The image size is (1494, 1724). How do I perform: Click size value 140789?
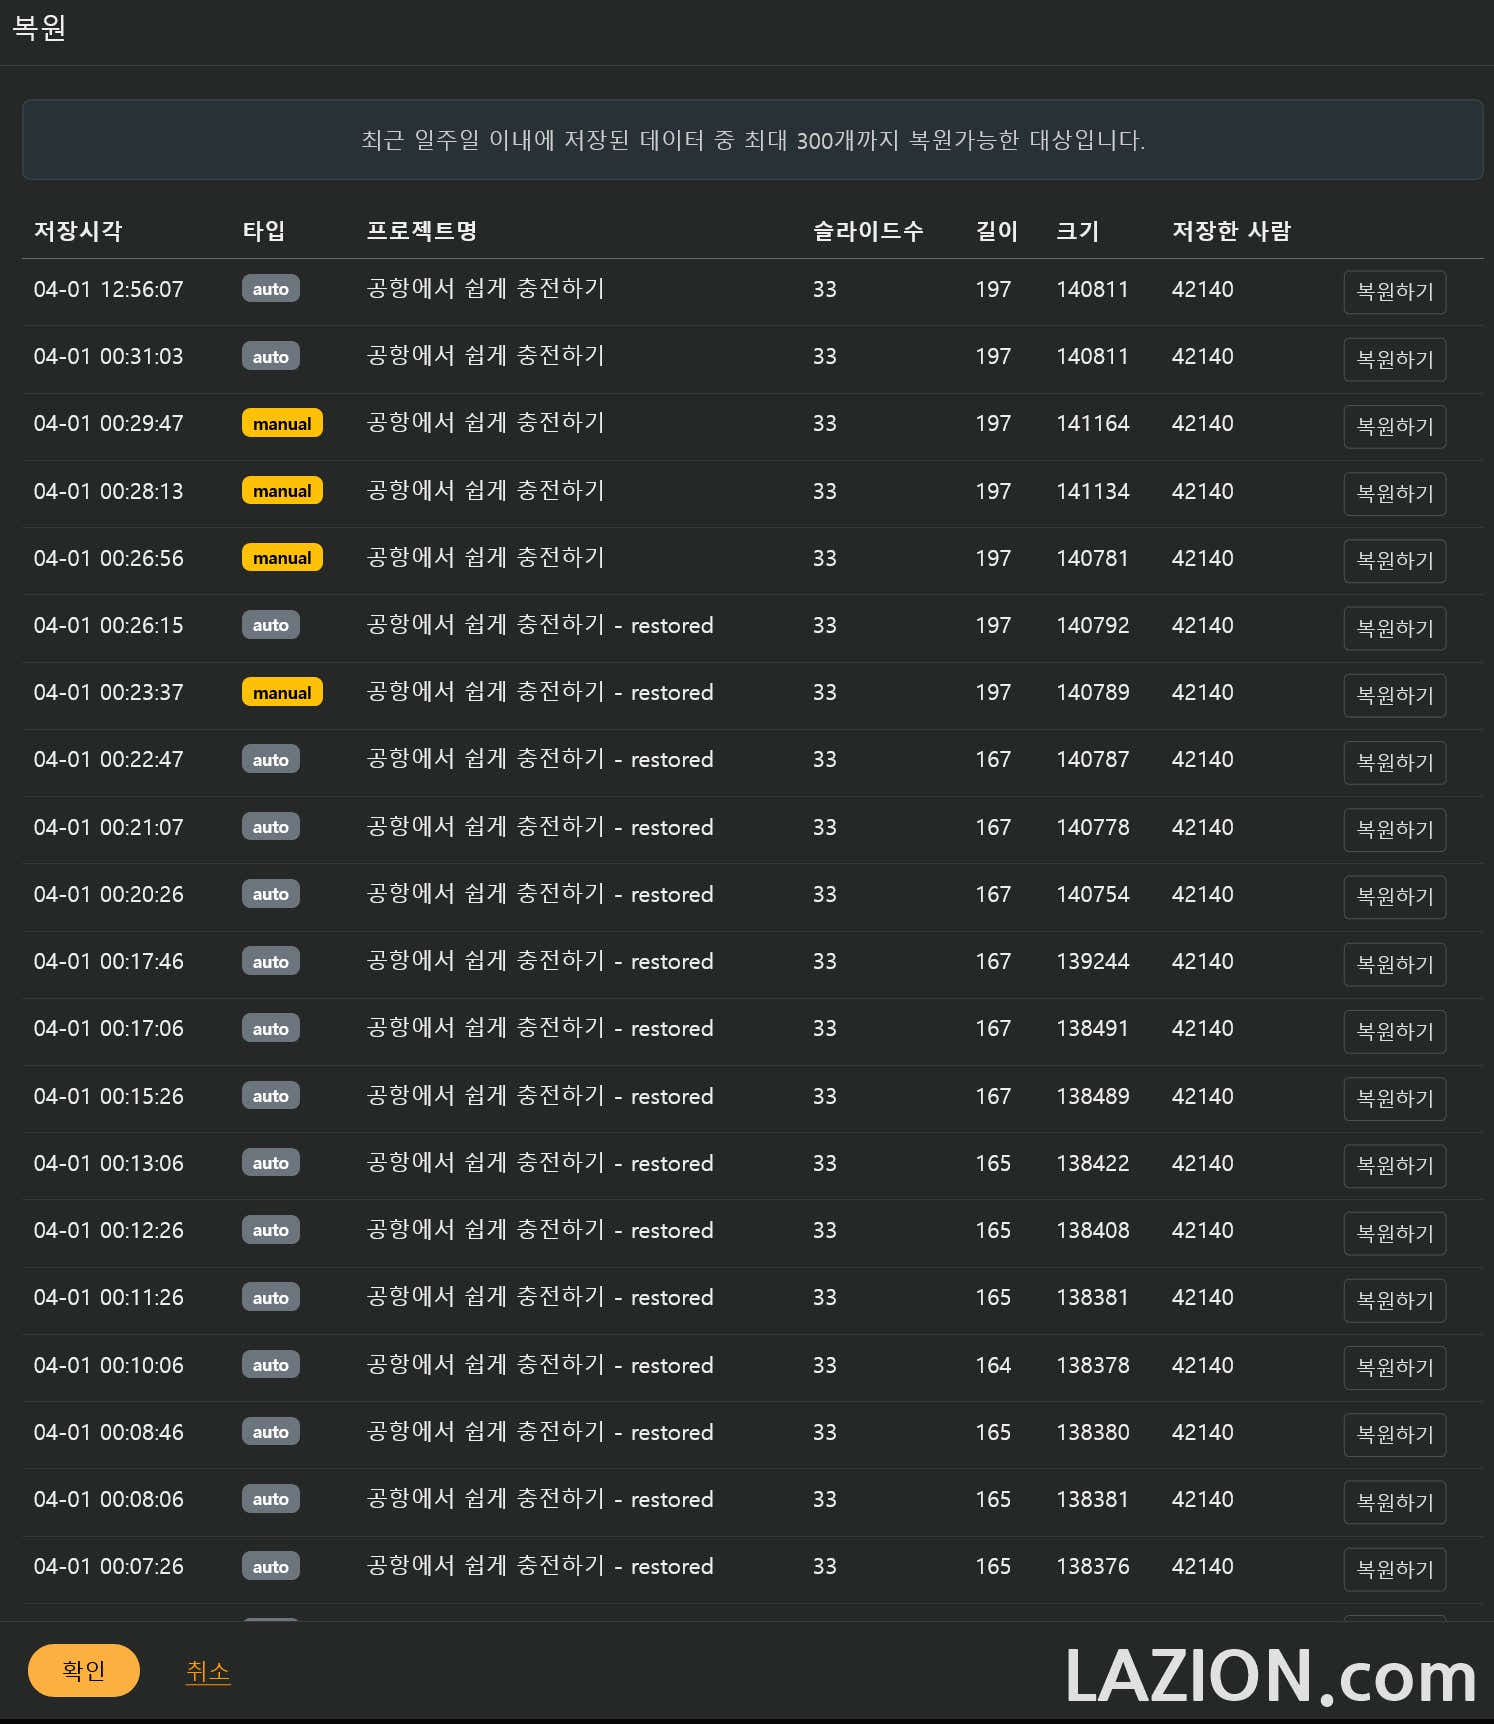click(x=1093, y=692)
